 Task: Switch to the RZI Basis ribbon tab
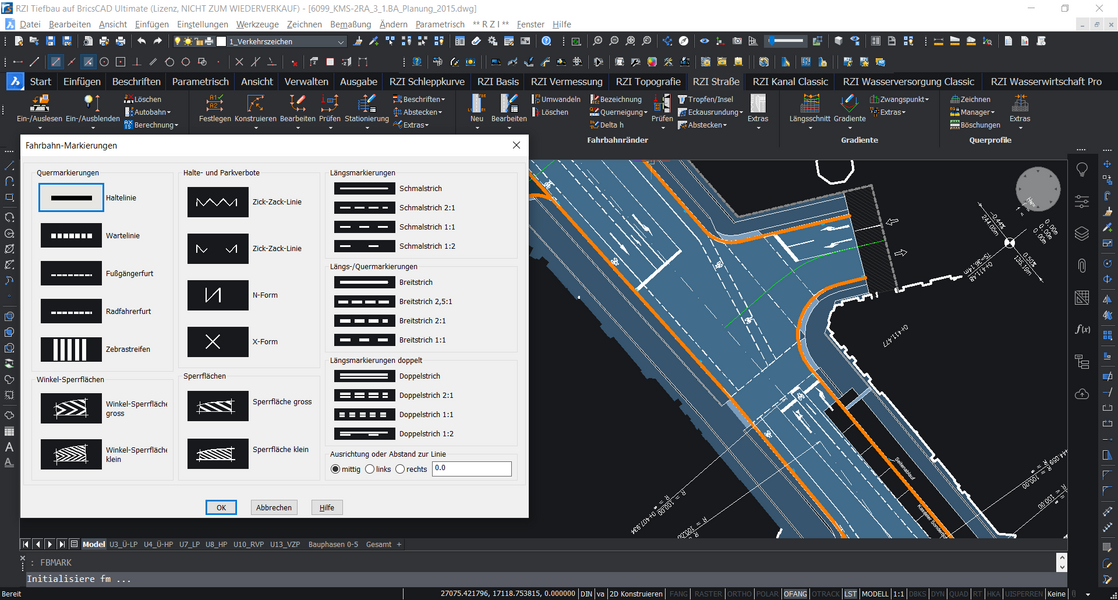498,81
